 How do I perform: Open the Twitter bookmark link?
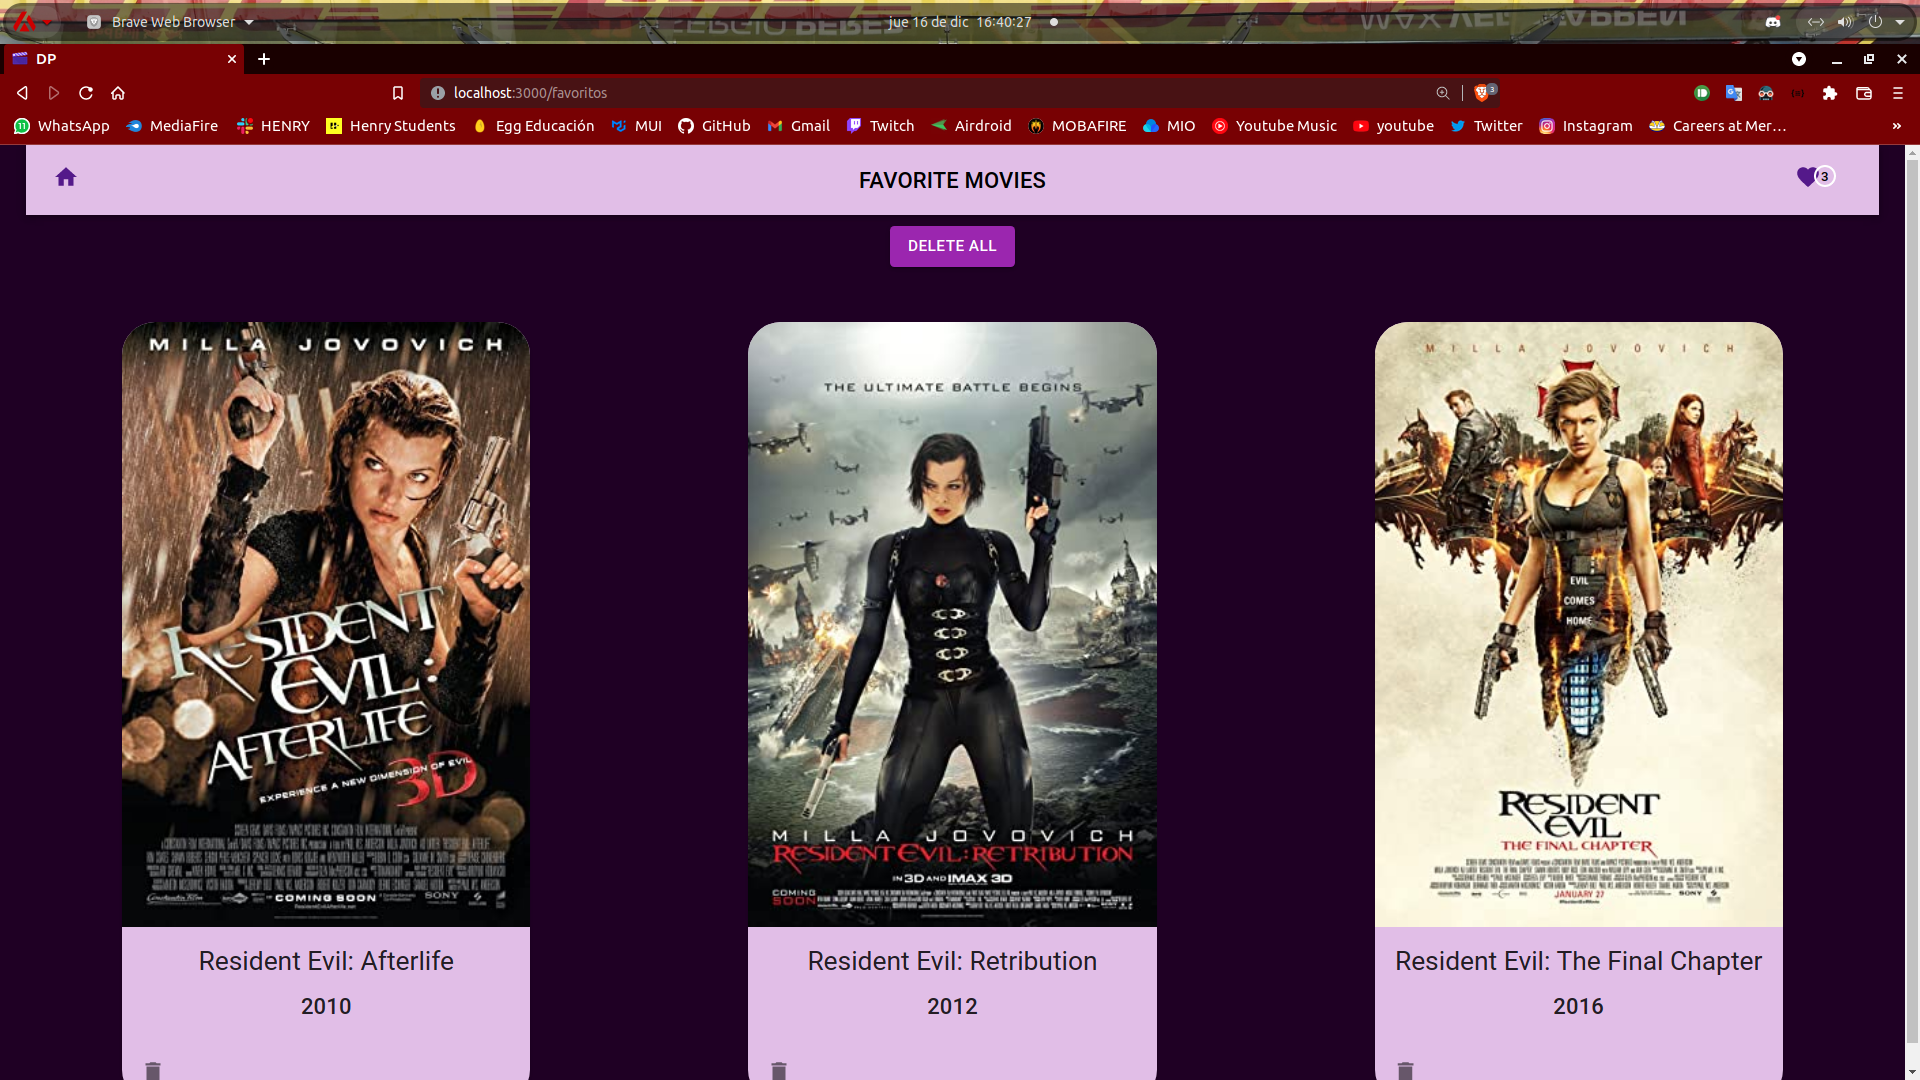(x=1487, y=126)
